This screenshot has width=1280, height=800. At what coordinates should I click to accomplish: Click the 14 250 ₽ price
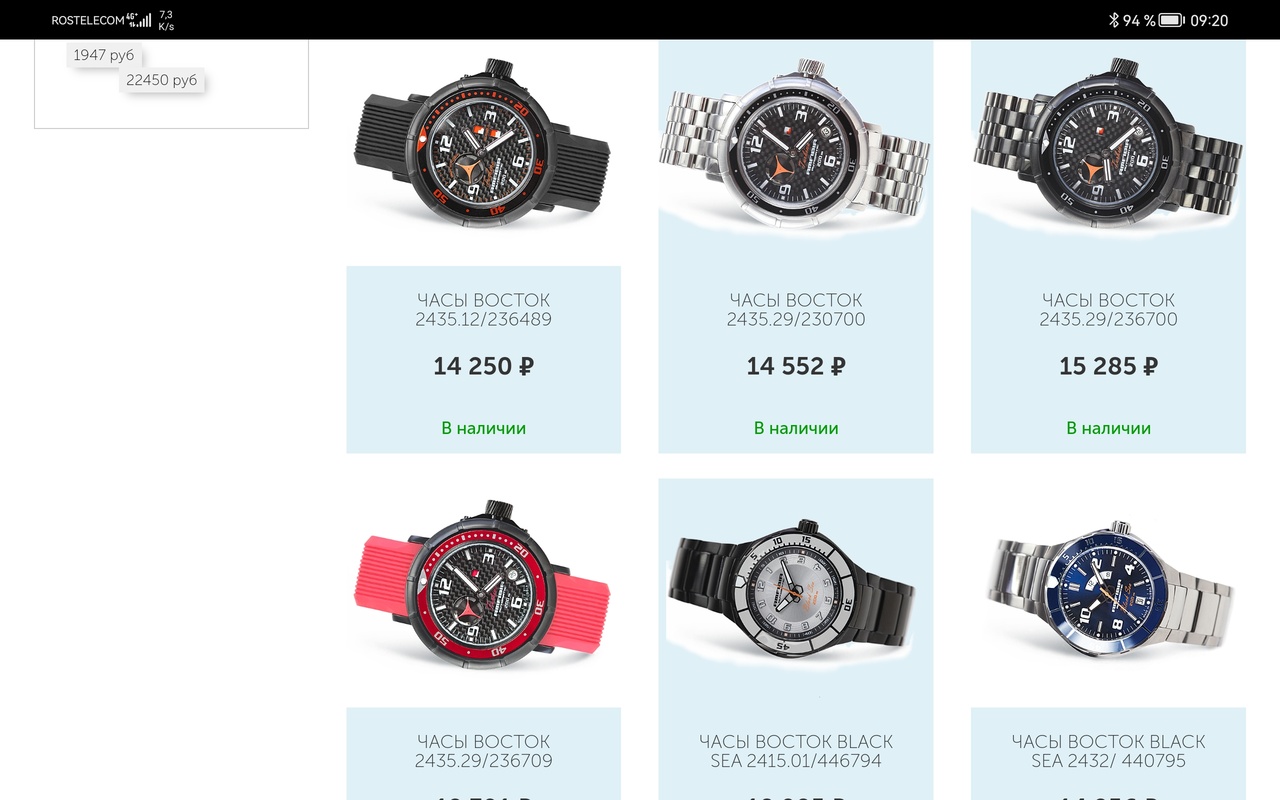(483, 366)
